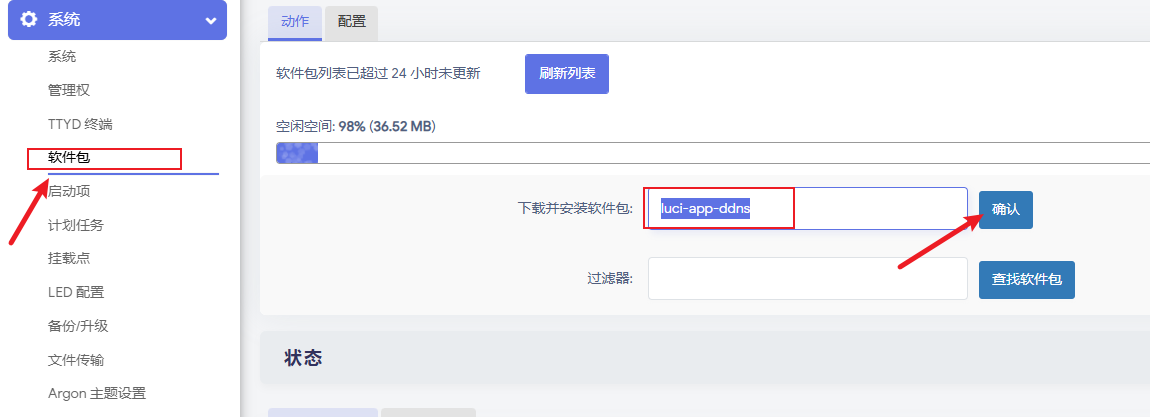This screenshot has height=417, width=1150.
Task: Click 确认 to install package
Action: click(1006, 210)
